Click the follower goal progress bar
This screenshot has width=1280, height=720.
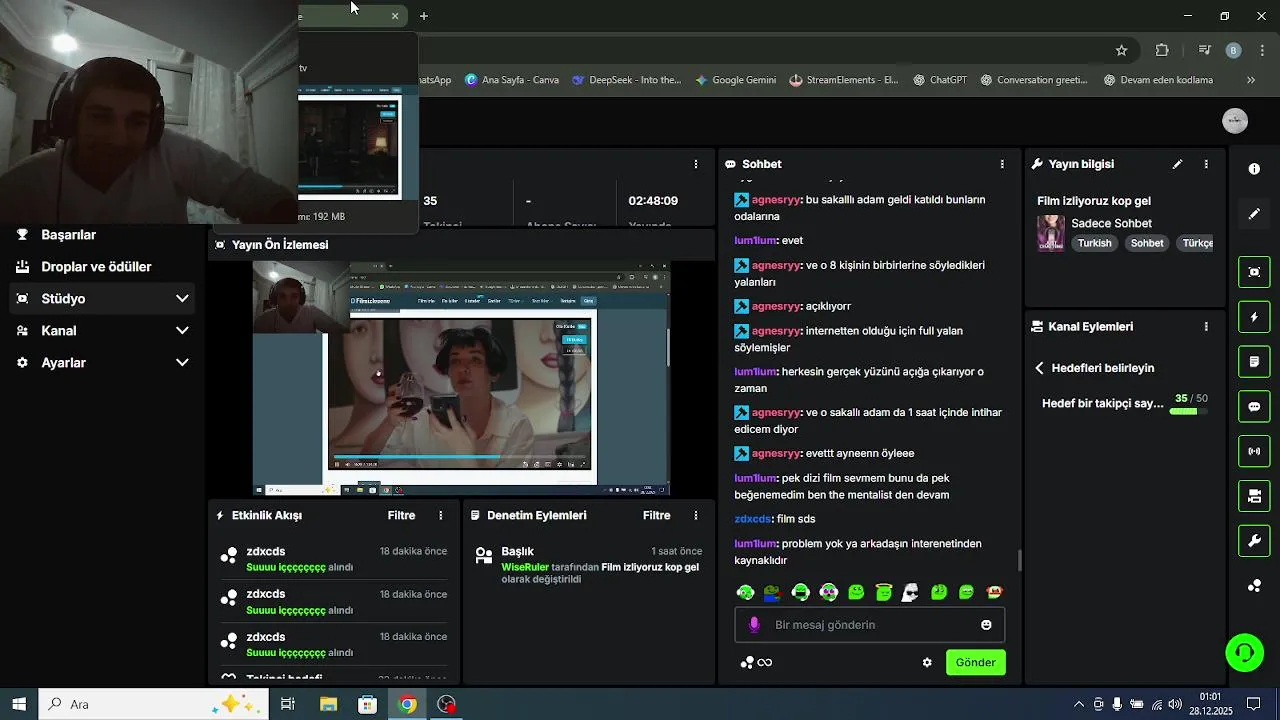[x=1188, y=411]
